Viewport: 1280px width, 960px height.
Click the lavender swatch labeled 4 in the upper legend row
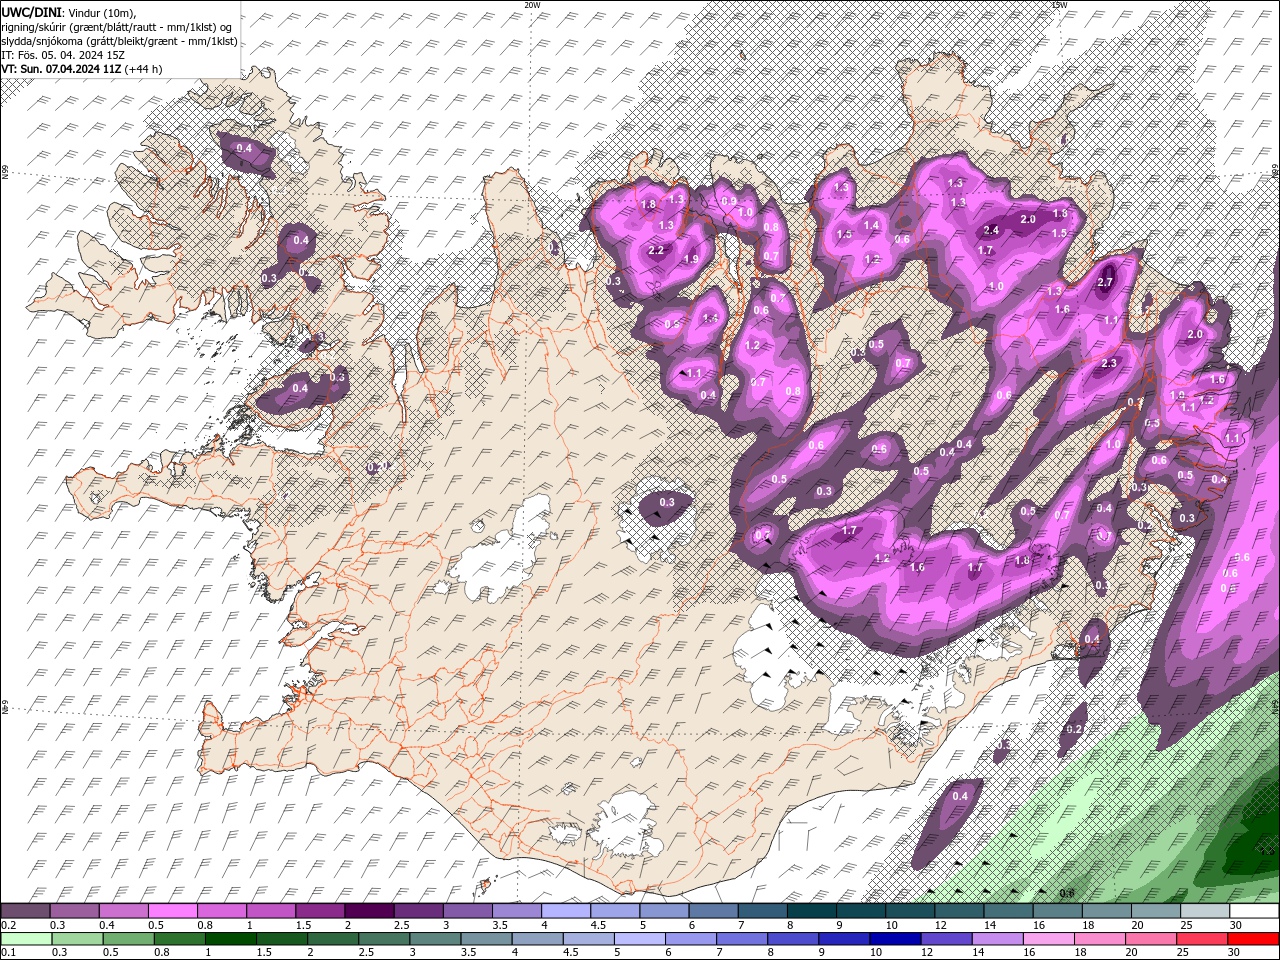(564, 911)
